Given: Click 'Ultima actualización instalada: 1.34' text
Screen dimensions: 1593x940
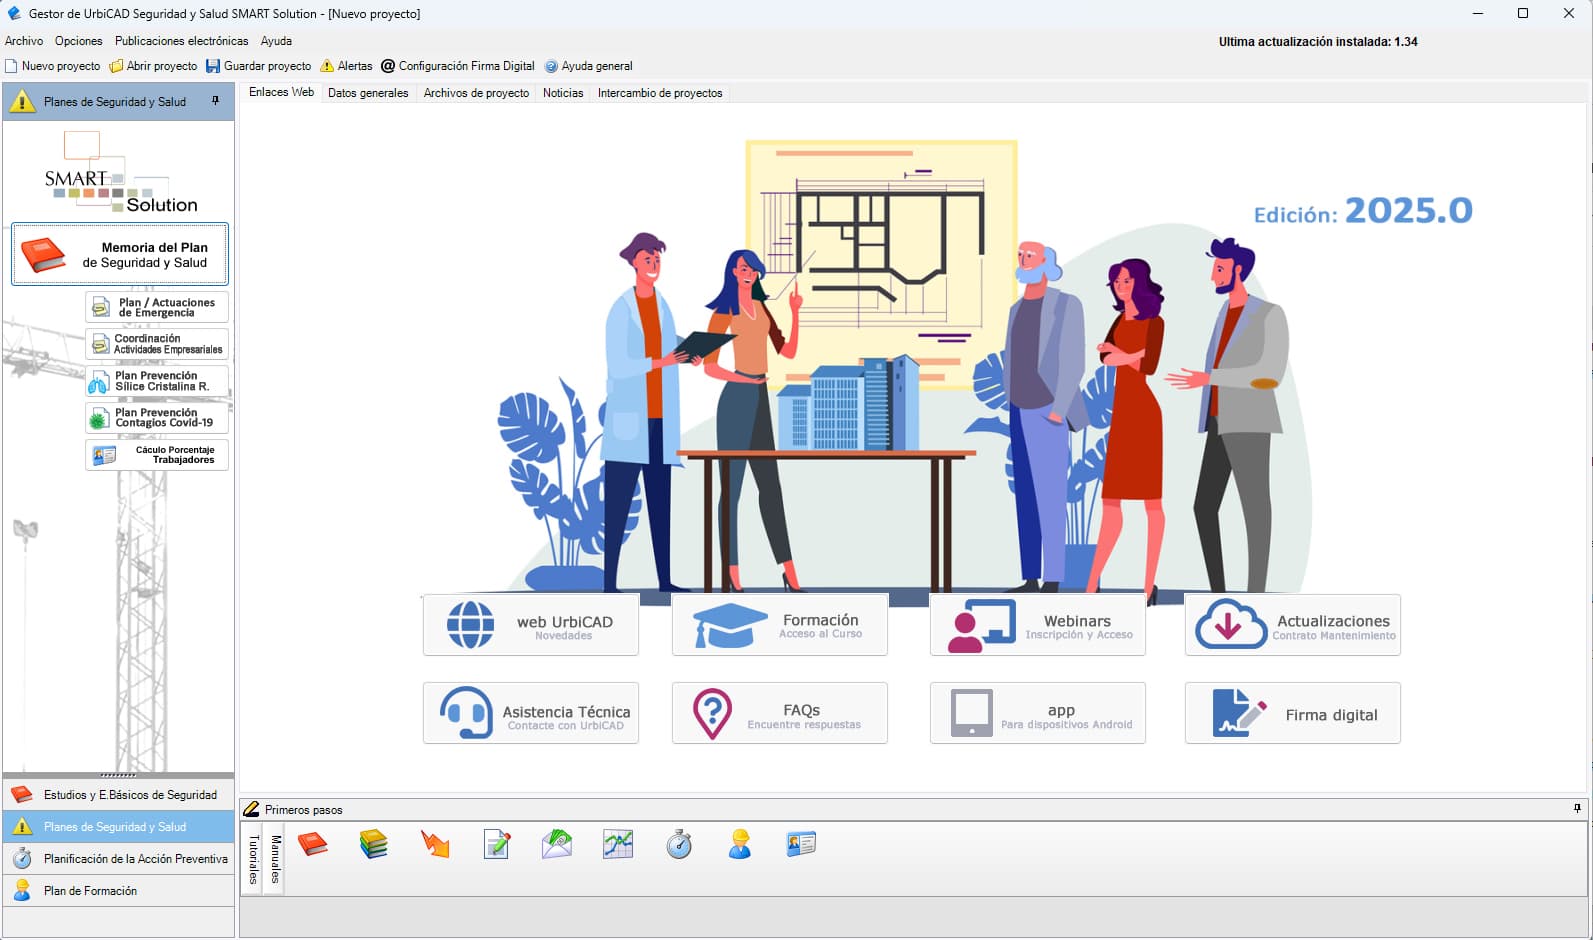Looking at the screenshot, I should pos(1318,42).
